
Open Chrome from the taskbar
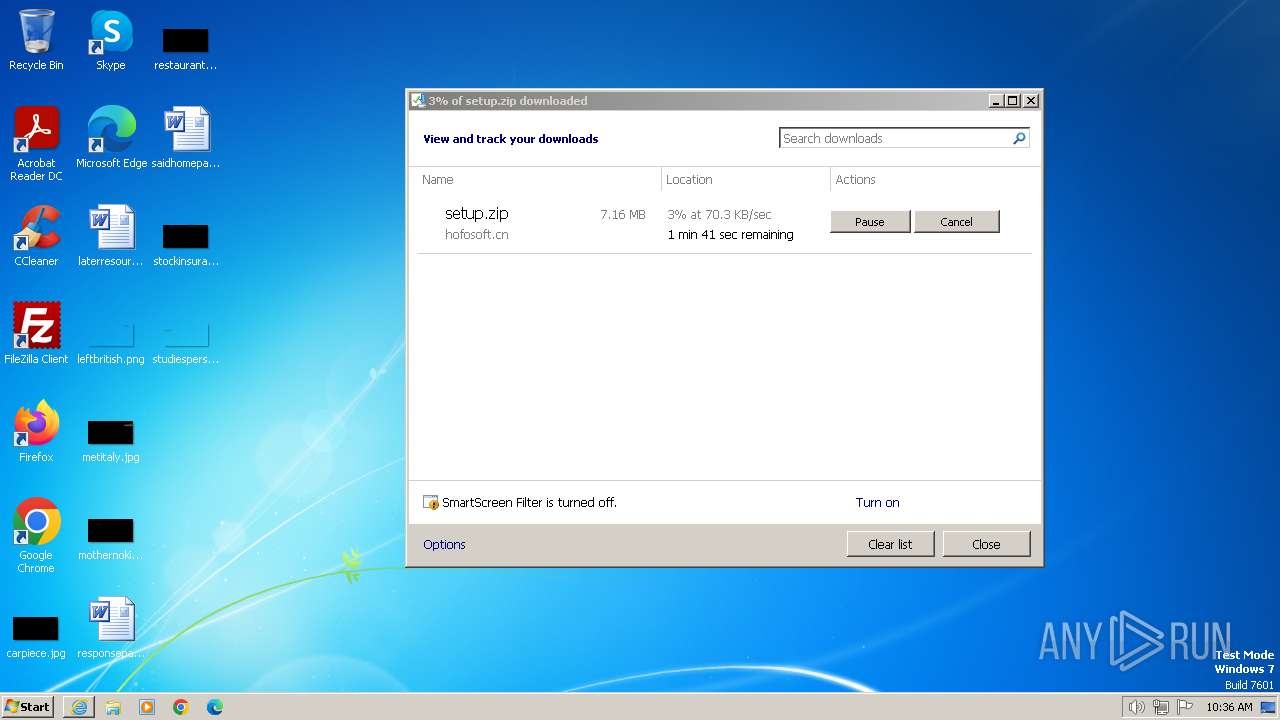(181, 707)
